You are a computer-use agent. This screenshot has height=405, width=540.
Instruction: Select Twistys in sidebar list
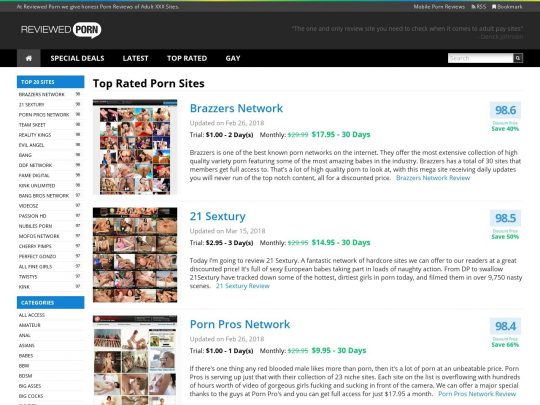(28, 277)
